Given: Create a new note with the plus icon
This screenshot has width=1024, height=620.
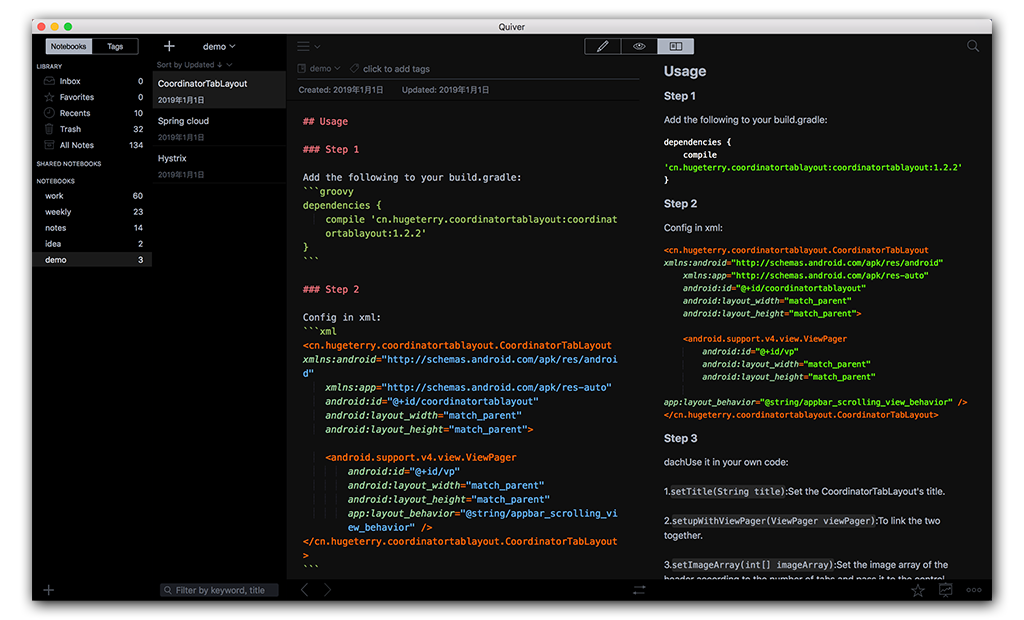Looking at the screenshot, I should click(x=169, y=46).
